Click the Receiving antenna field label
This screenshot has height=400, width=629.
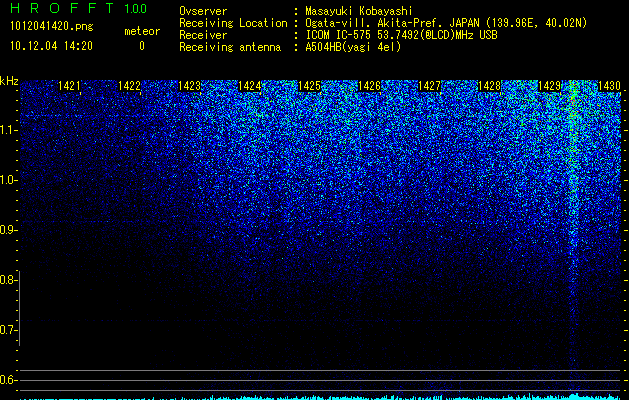click(230, 47)
